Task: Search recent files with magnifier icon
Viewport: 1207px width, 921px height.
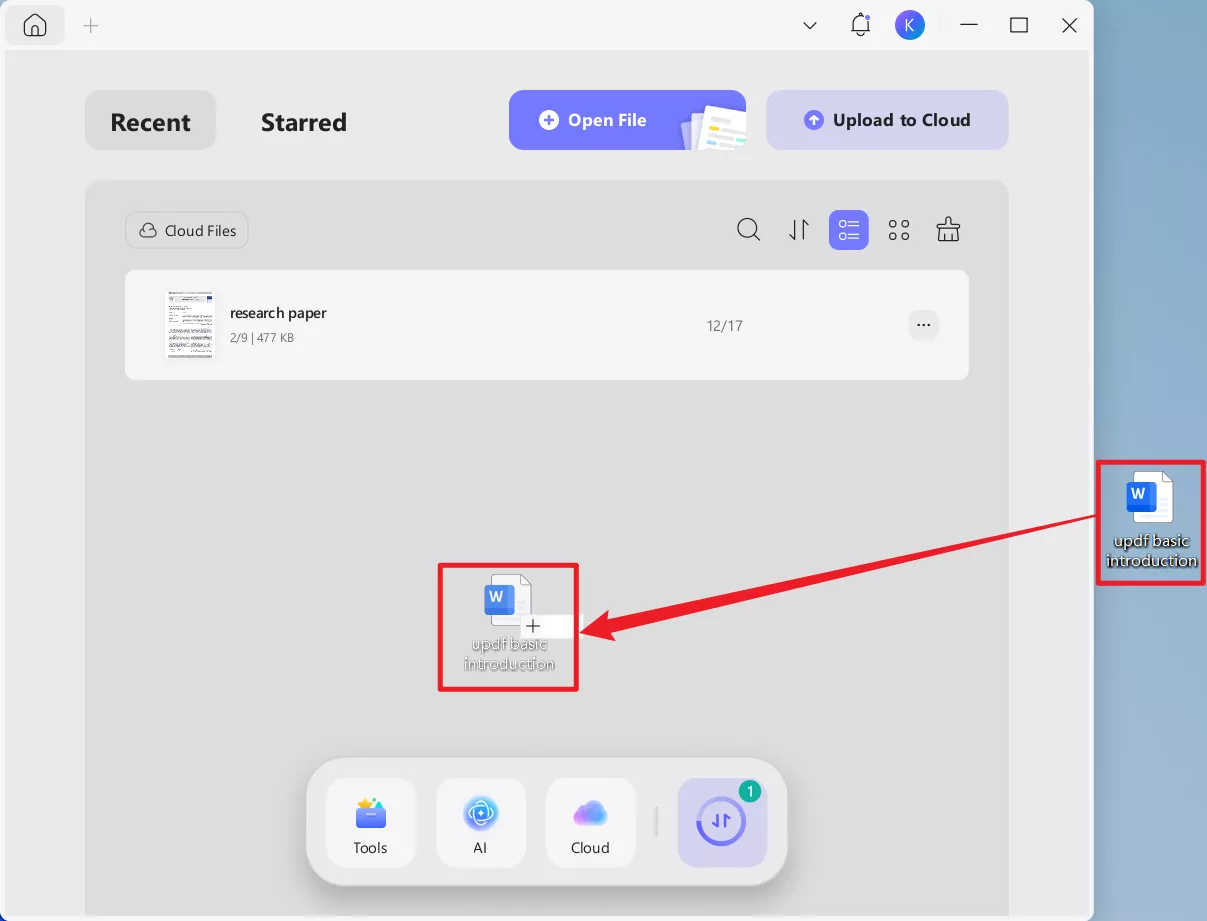Action: 748,230
